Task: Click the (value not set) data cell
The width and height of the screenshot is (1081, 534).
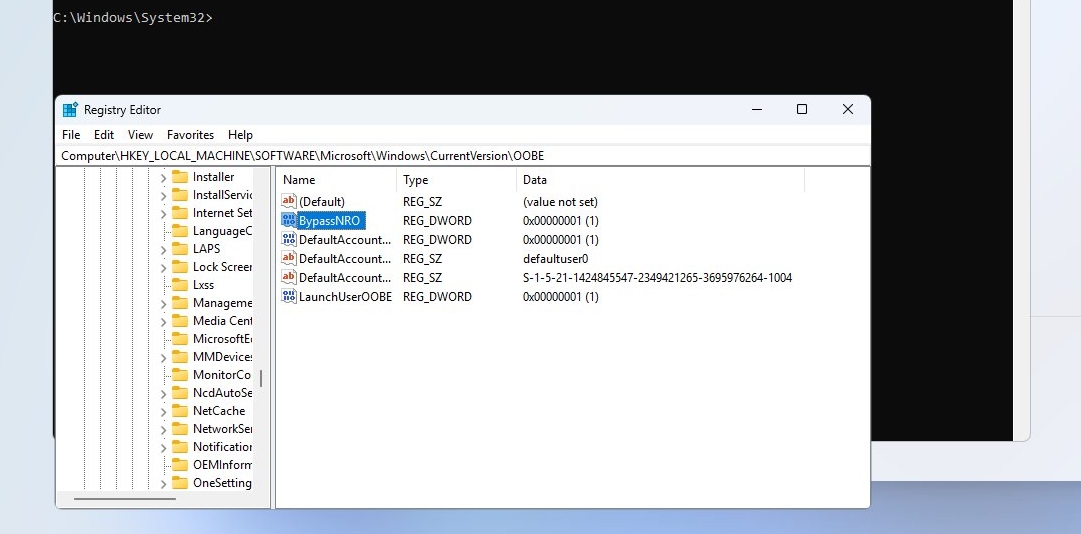Action: tap(560, 202)
